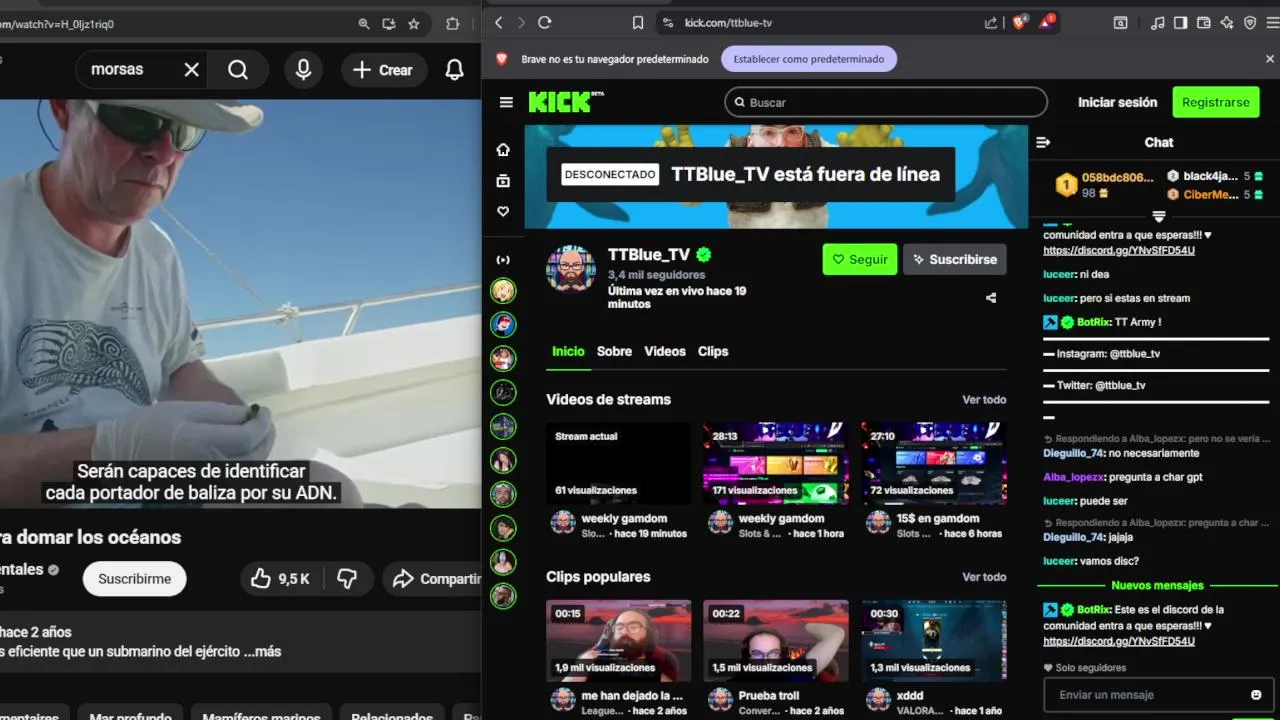This screenshot has height=720, width=1280.
Task: Switch to the Clips tab
Action: pyautogui.click(x=713, y=351)
